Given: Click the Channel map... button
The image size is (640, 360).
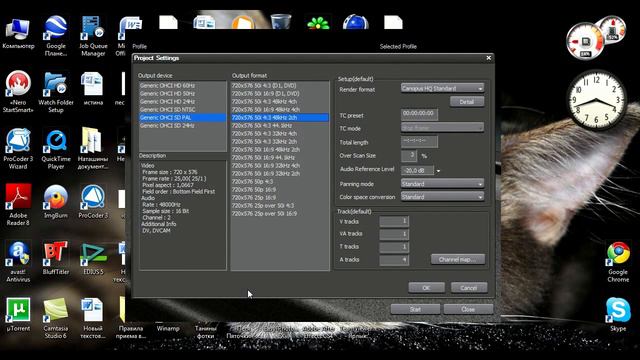Looking at the screenshot, I should point(458,259).
